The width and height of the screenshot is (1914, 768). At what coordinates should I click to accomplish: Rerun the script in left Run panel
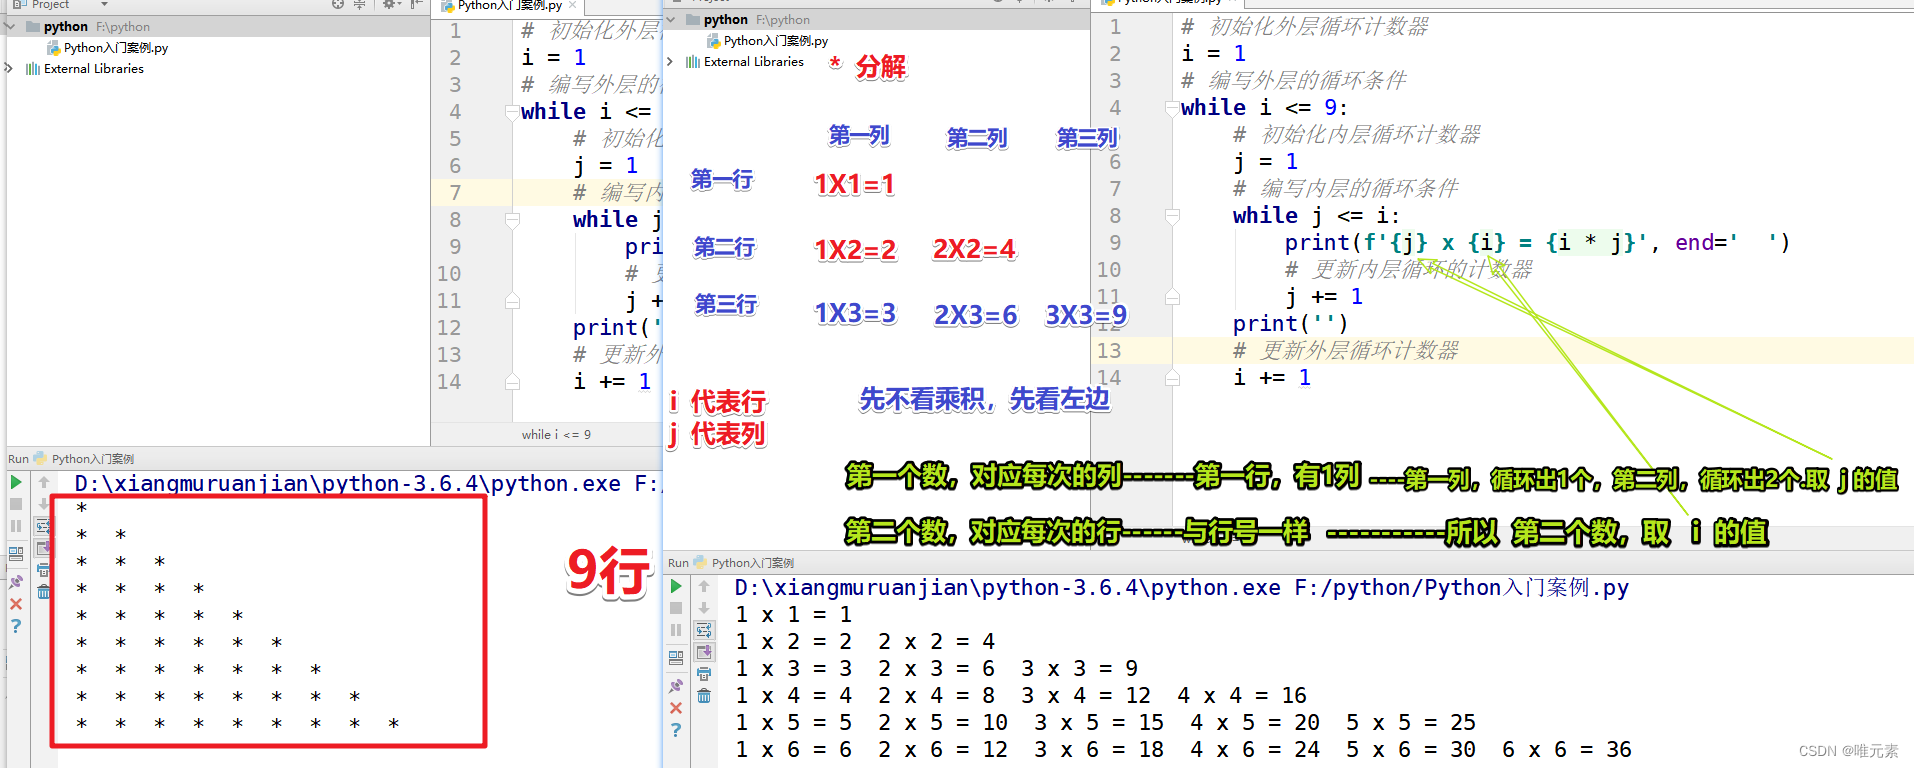[x=16, y=482]
